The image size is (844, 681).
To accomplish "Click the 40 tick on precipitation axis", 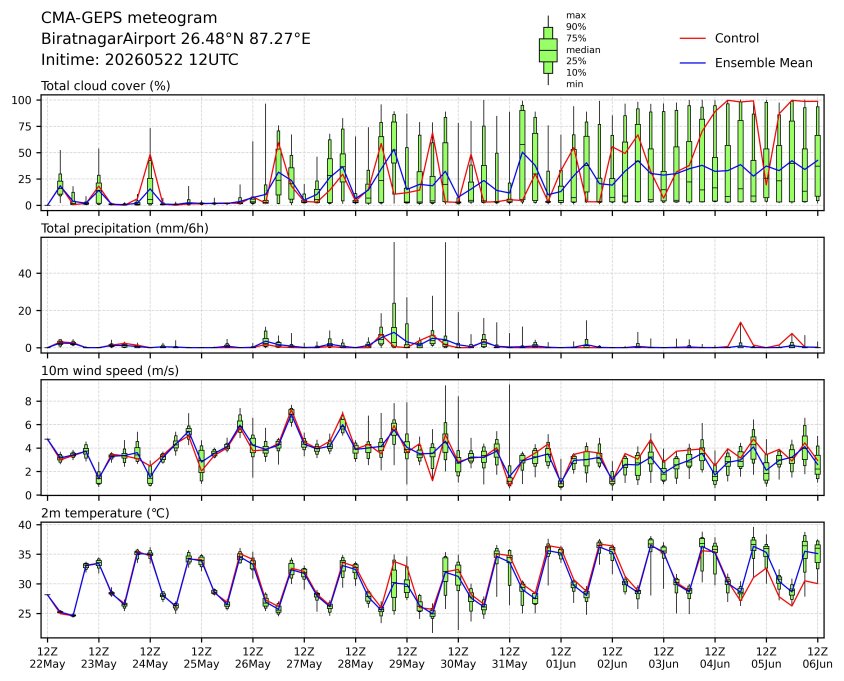I will (x=26, y=273).
